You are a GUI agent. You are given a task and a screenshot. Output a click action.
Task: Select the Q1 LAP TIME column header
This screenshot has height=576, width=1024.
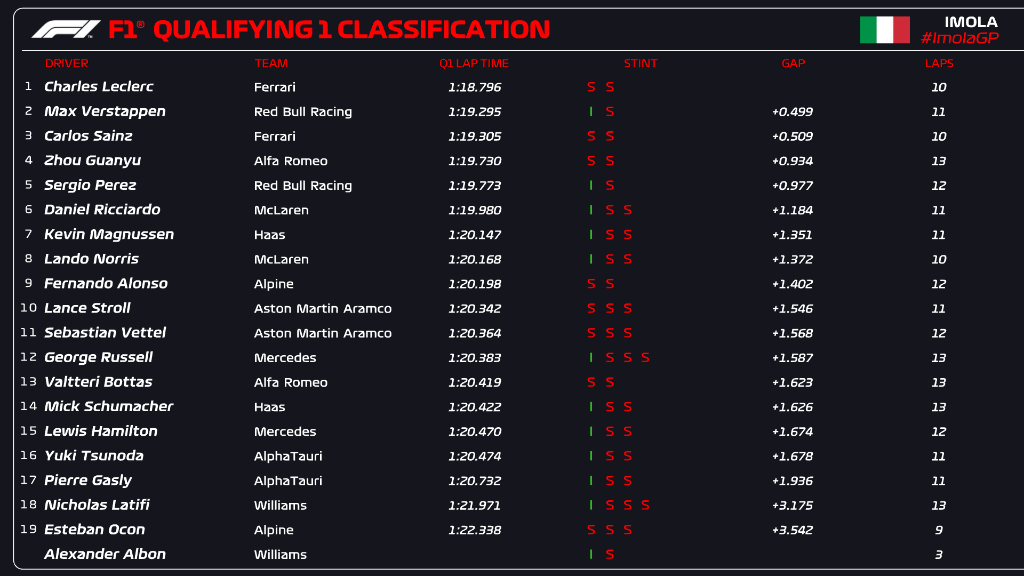click(x=473, y=63)
